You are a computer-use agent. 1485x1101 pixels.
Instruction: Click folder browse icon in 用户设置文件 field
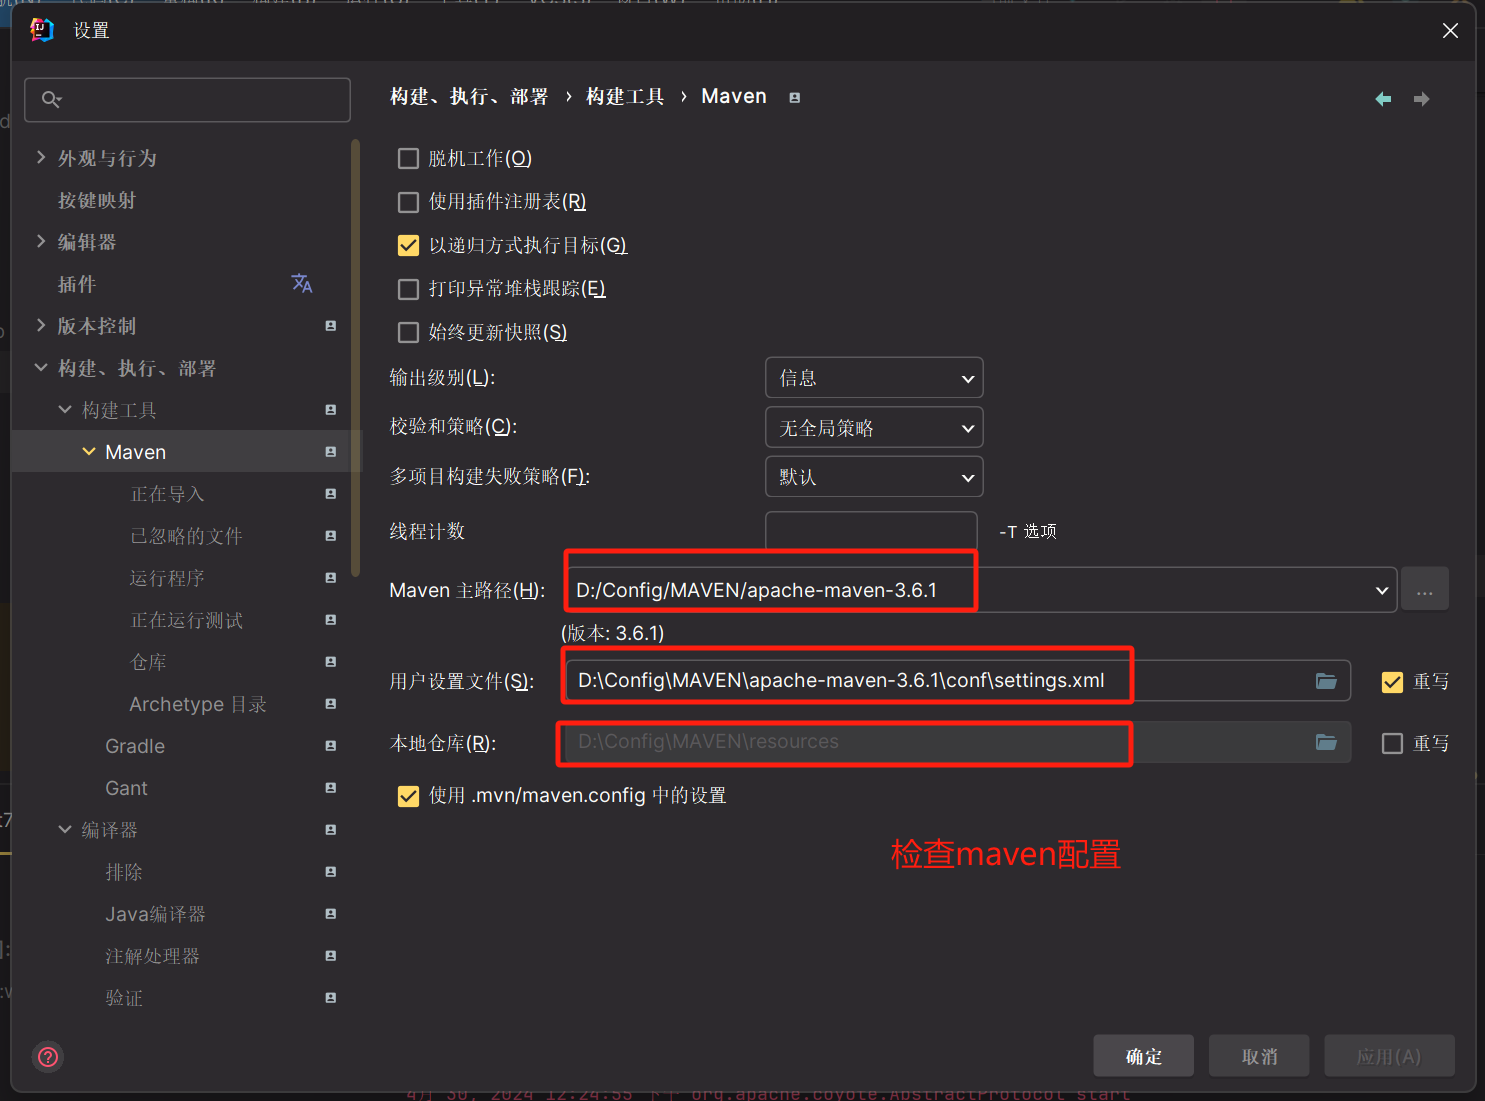[1326, 681]
